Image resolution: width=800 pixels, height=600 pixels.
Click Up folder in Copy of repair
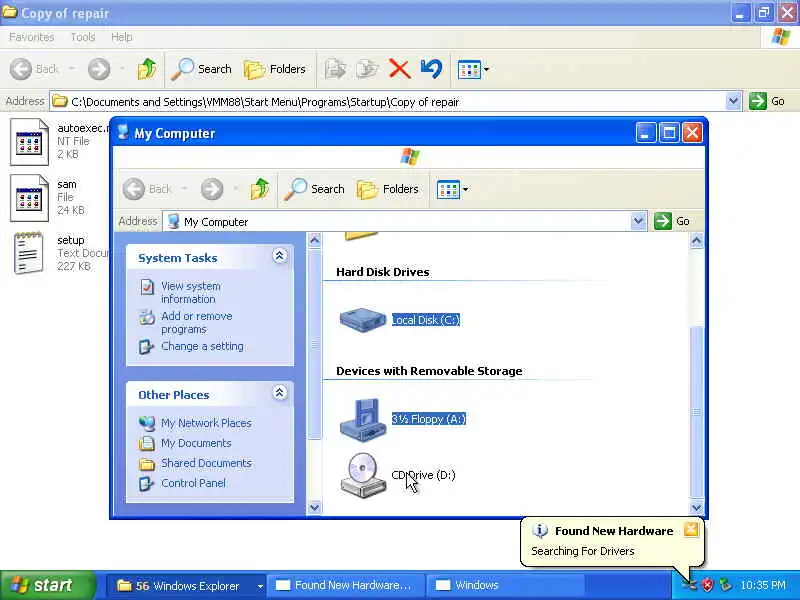pos(147,69)
